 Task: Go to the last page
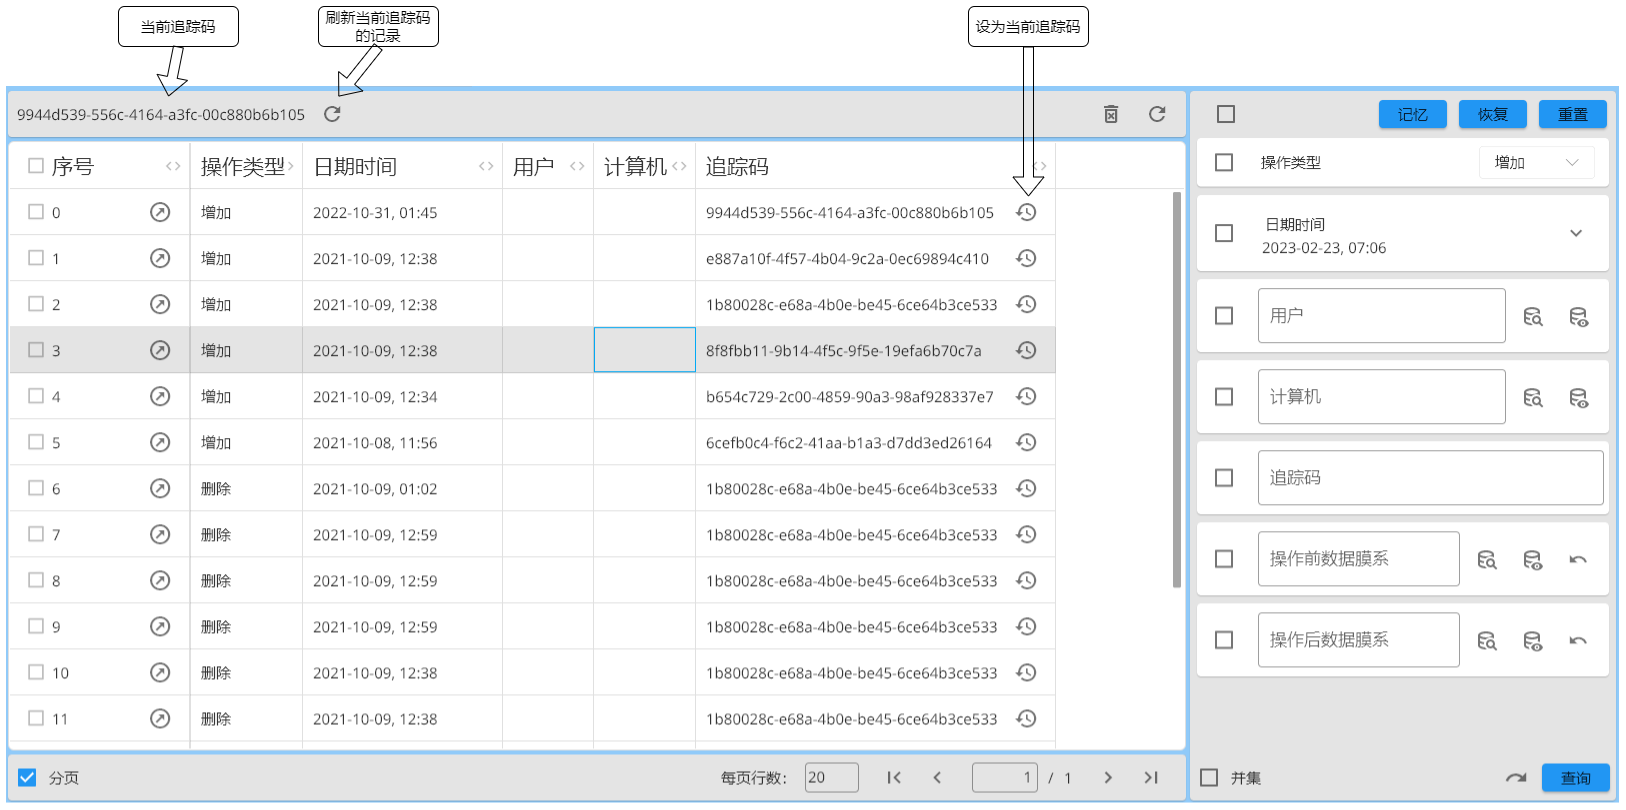coord(1151,778)
